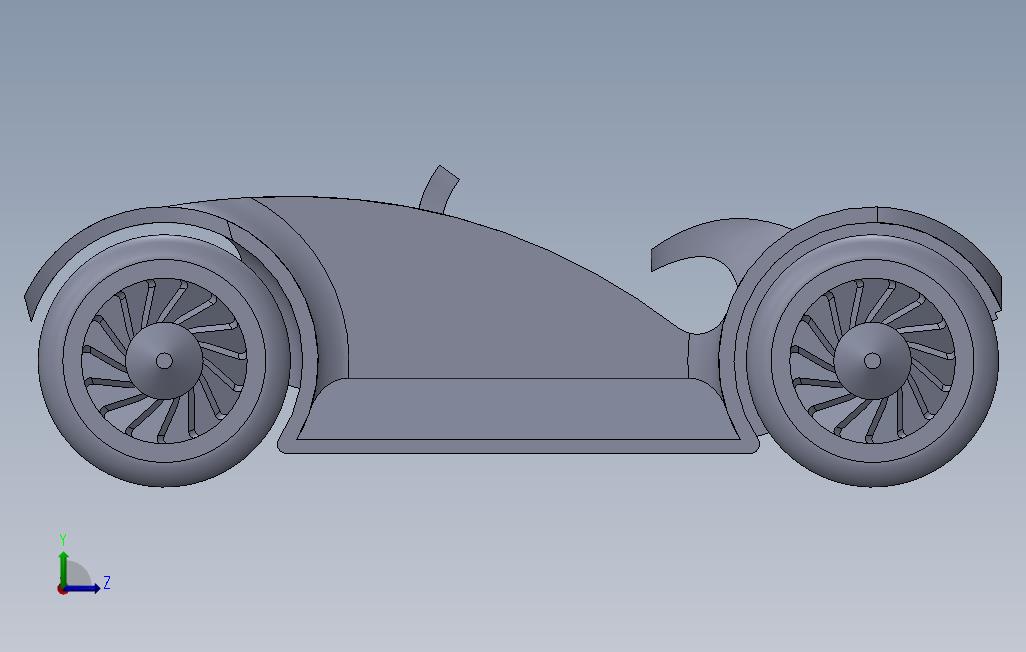
Task: Click the red origin dot of the triad
Action: pyautogui.click(x=62, y=589)
